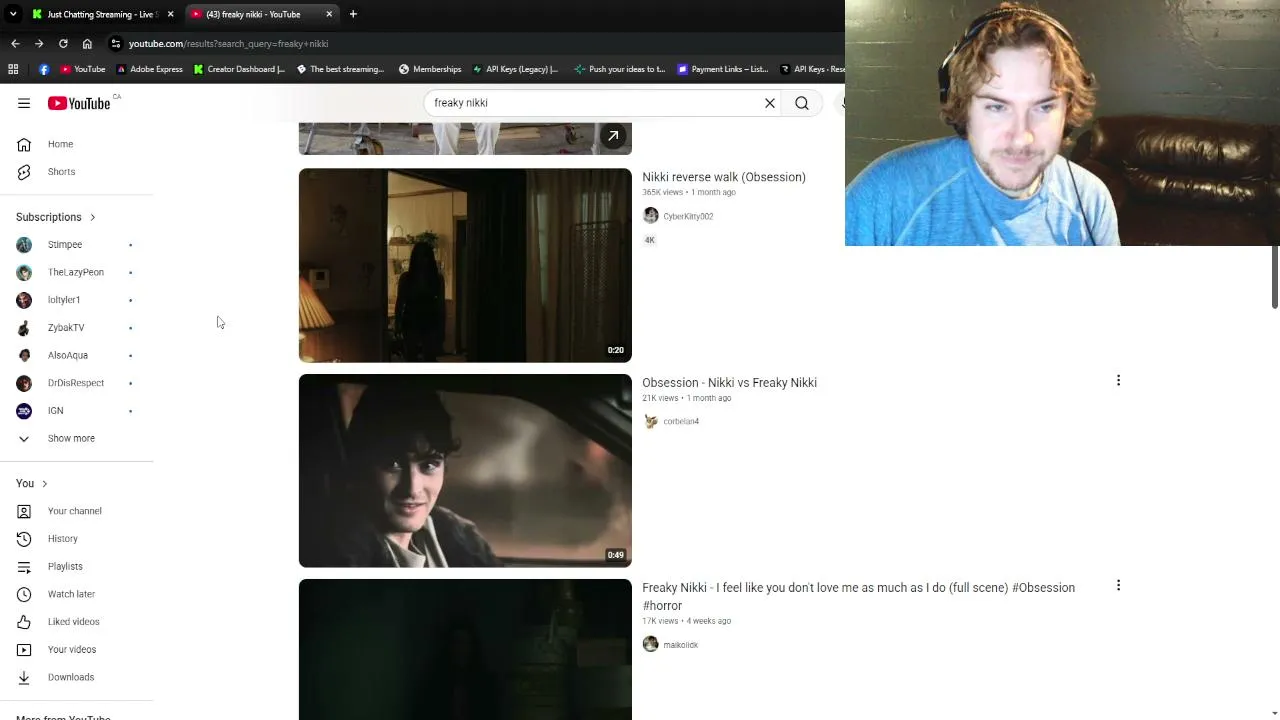The image size is (1280, 720).
Task: Open 'Push your ideas to t...' bookmark
Action: 620,69
